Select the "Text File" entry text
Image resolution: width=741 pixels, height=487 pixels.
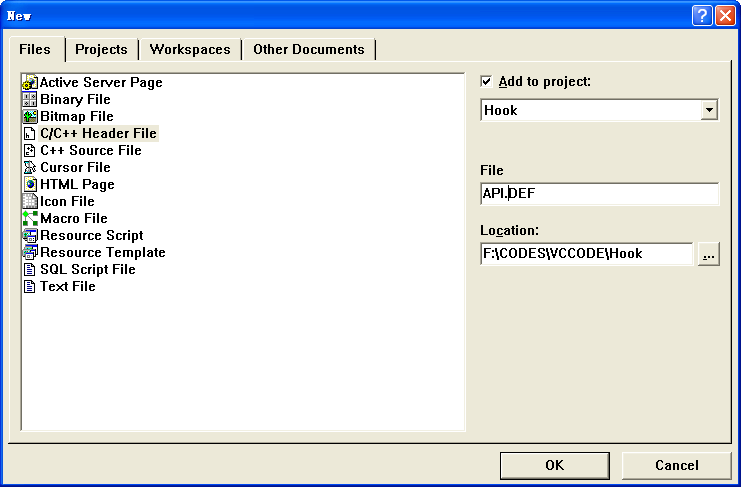(68, 286)
